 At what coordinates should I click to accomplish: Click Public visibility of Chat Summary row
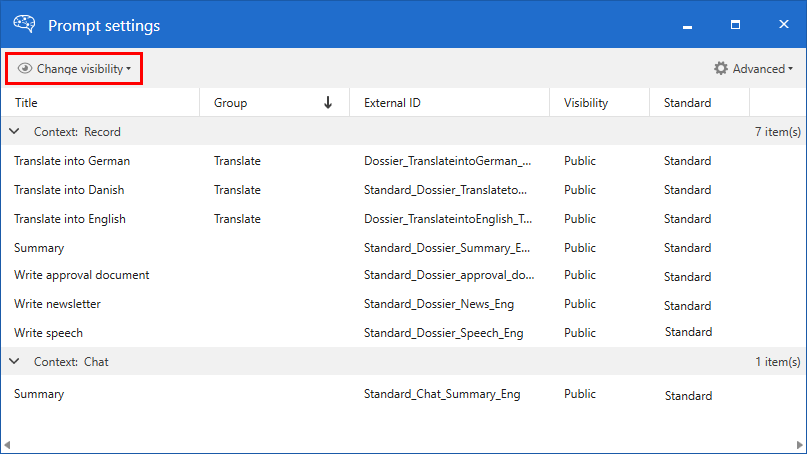pyautogui.click(x=580, y=394)
